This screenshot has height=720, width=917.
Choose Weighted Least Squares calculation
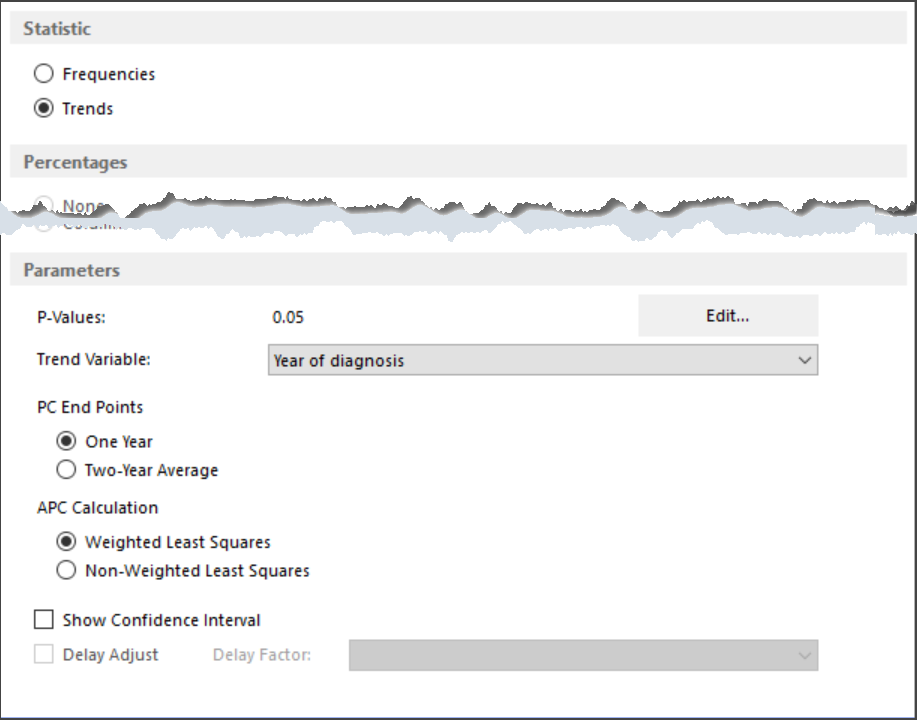(x=66, y=541)
